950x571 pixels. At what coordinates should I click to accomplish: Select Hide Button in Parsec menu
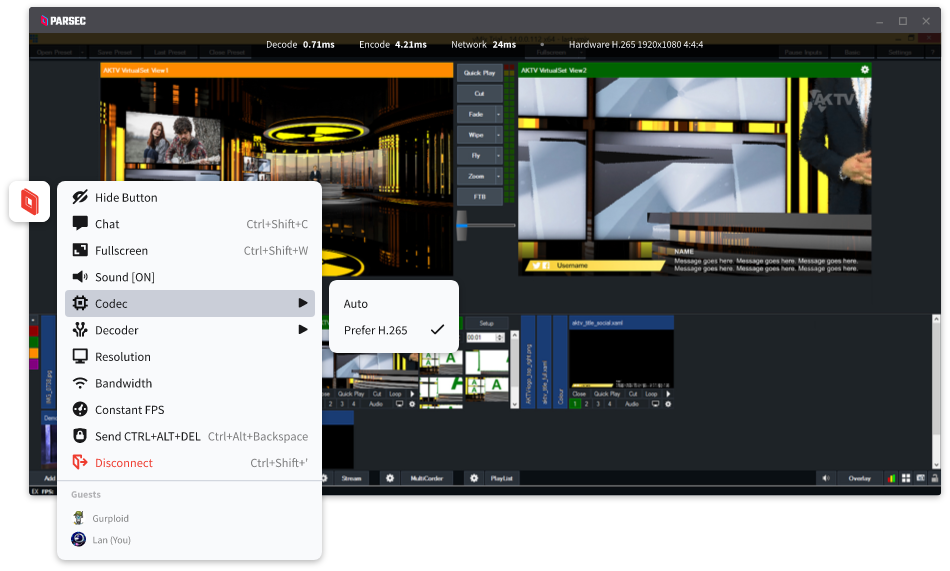point(189,198)
